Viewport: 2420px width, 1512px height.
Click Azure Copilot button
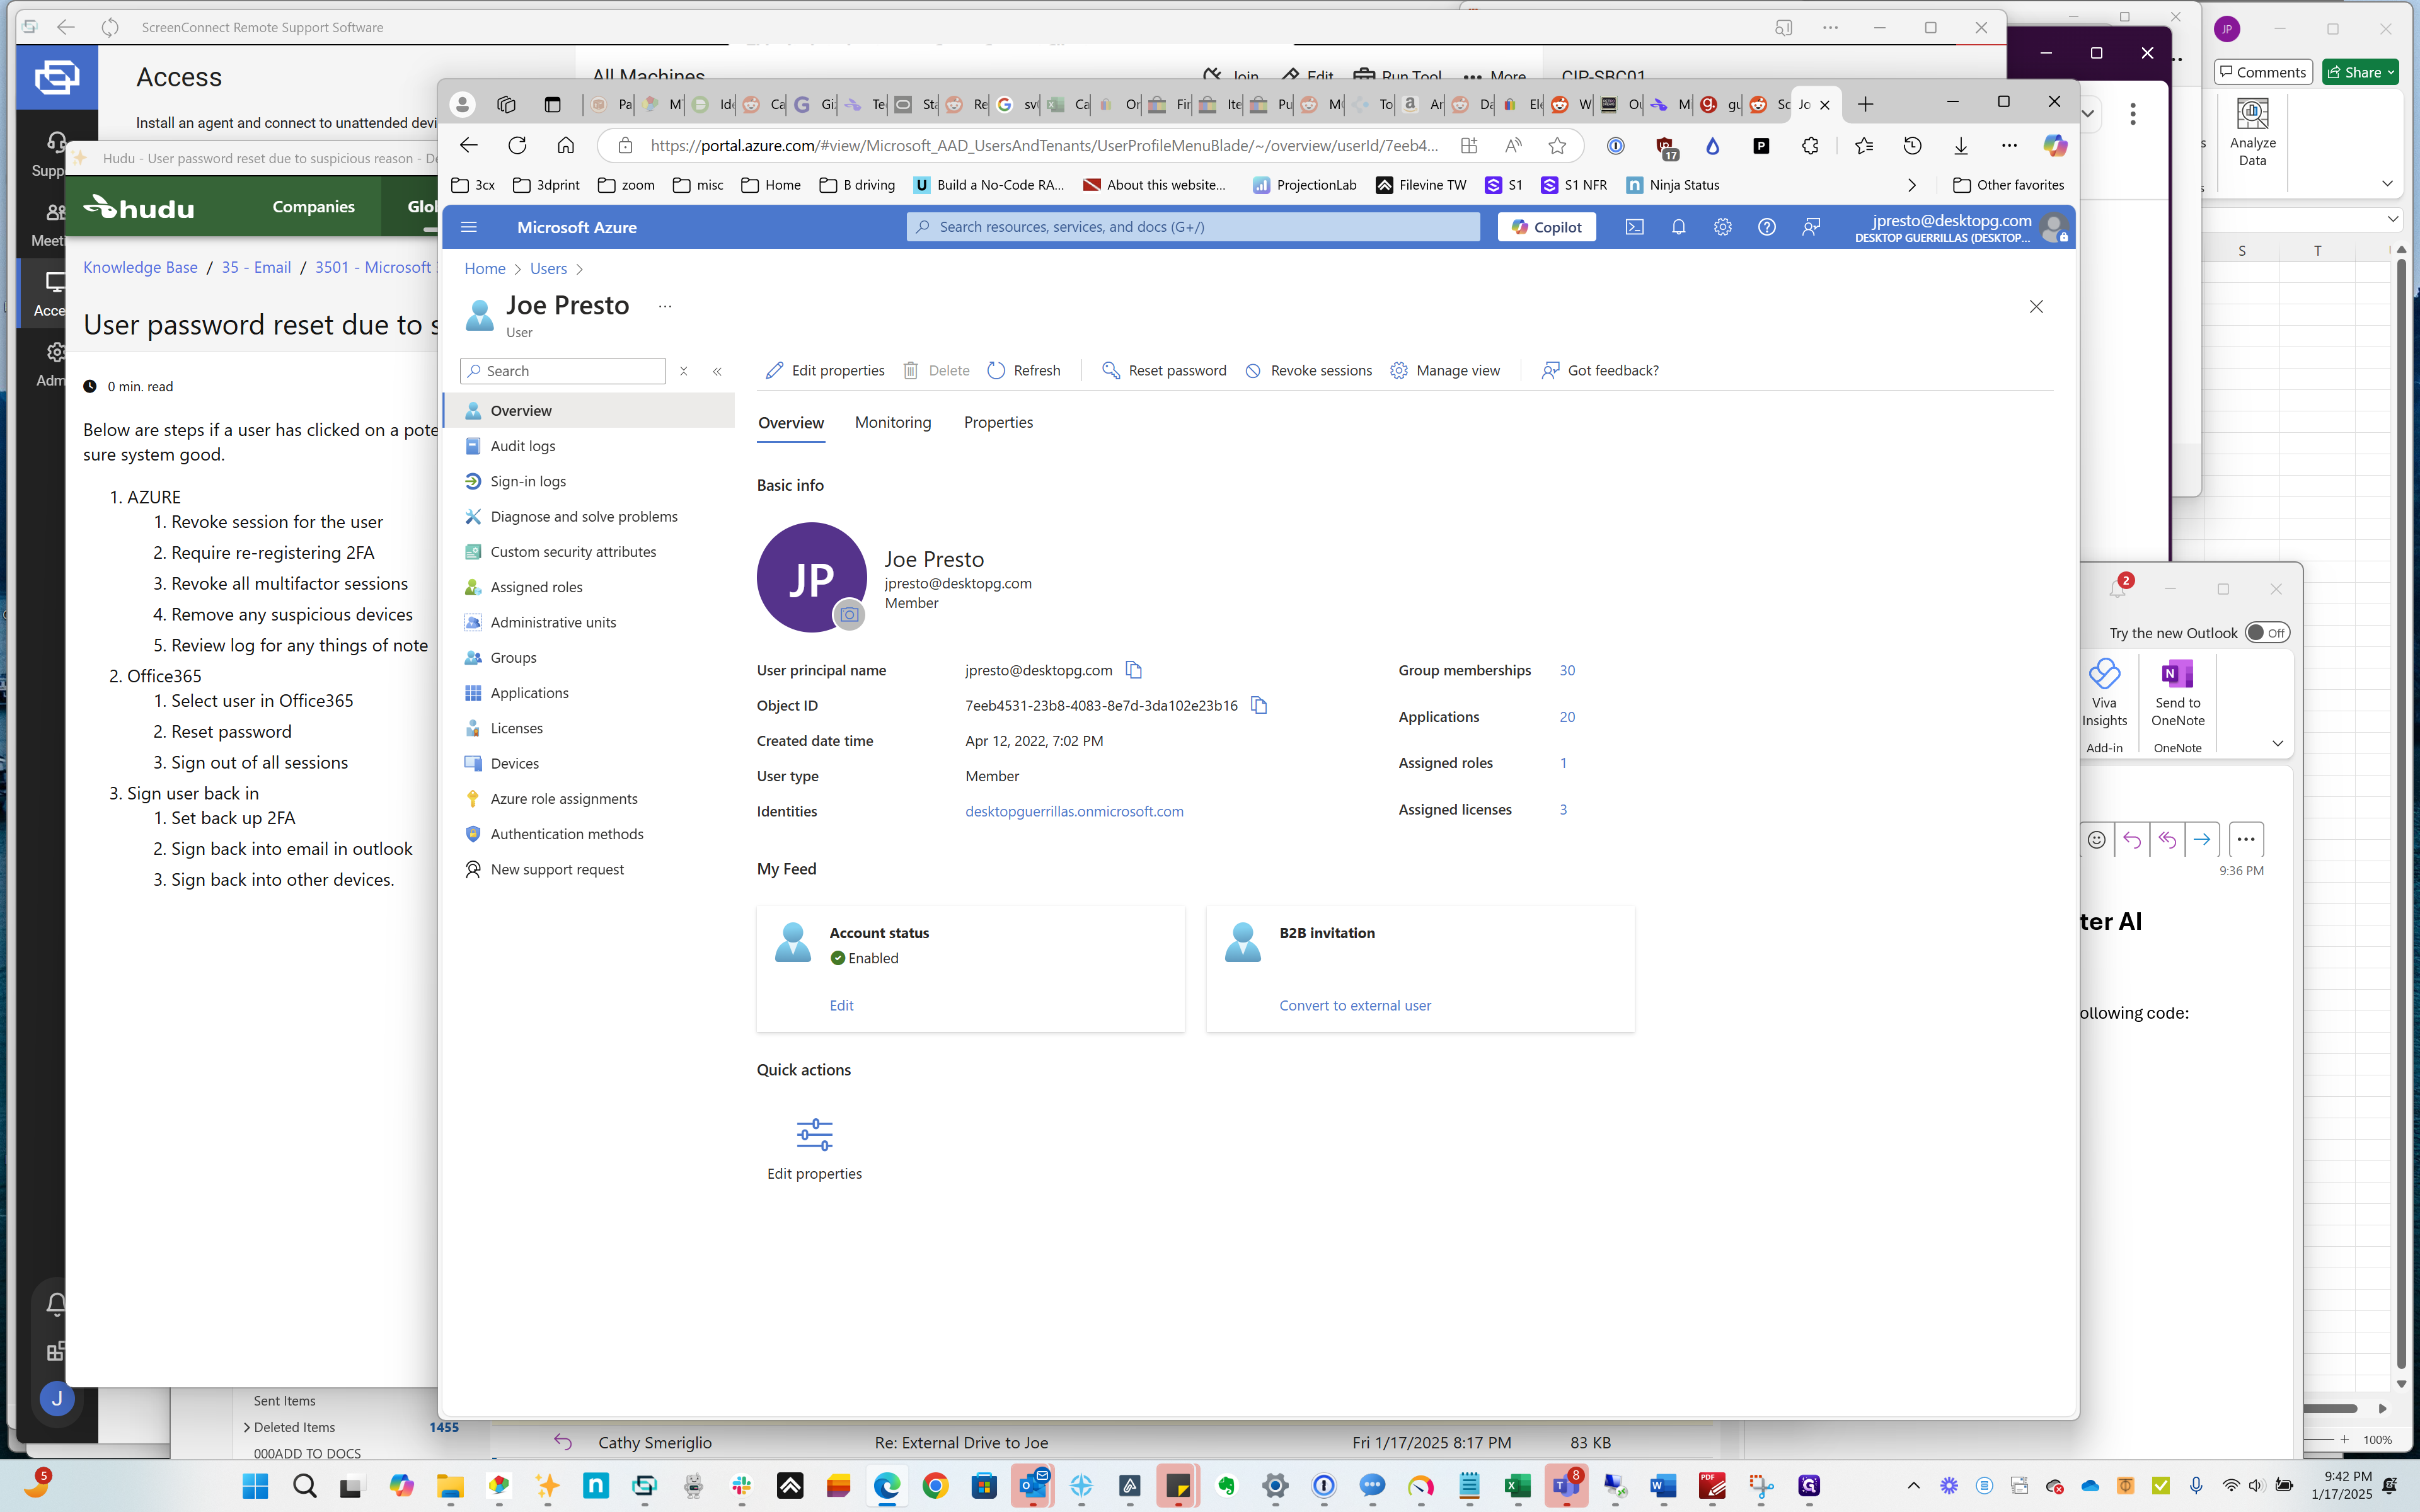pyautogui.click(x=1546, y=227)
